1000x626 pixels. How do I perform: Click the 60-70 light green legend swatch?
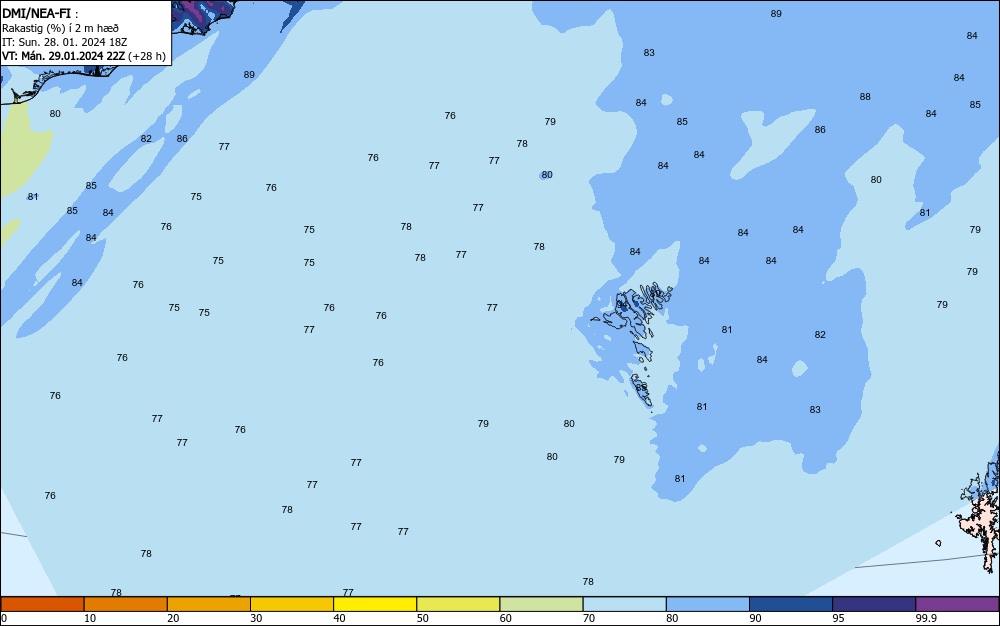541,604
